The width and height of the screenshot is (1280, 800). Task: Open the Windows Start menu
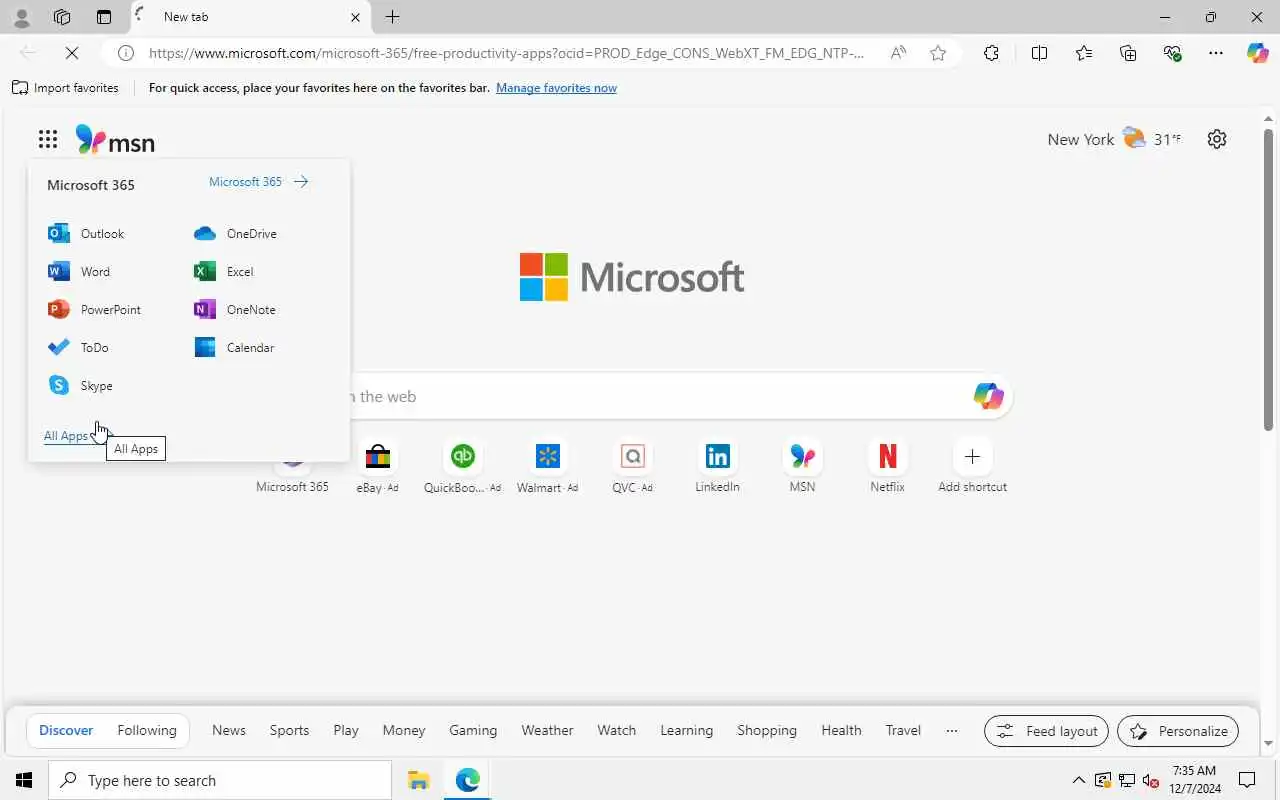pos(24,780)
